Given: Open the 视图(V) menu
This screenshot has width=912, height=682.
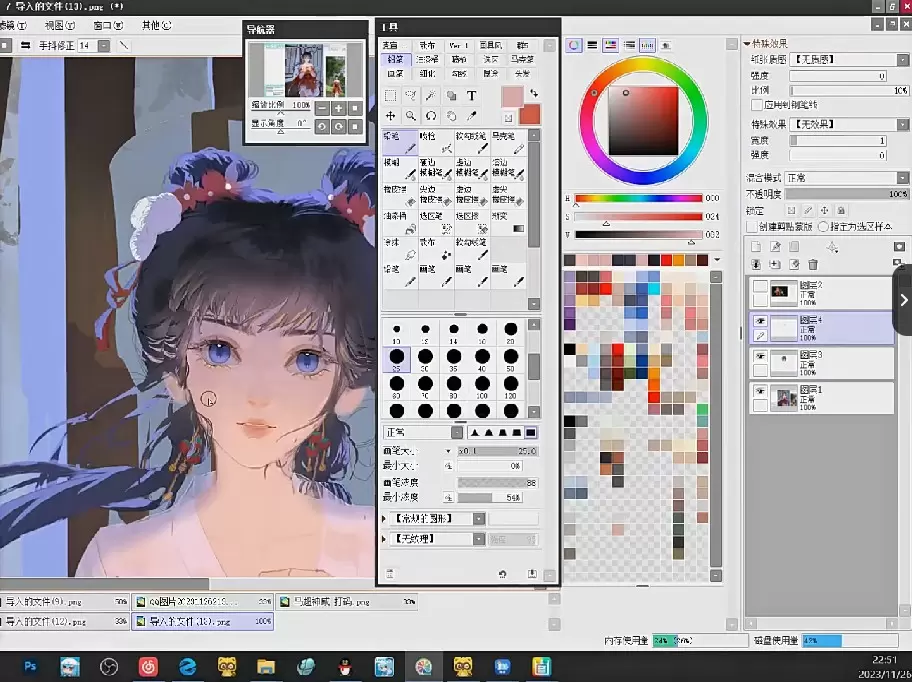Looking at the screenshot, I should pos(60,26).
